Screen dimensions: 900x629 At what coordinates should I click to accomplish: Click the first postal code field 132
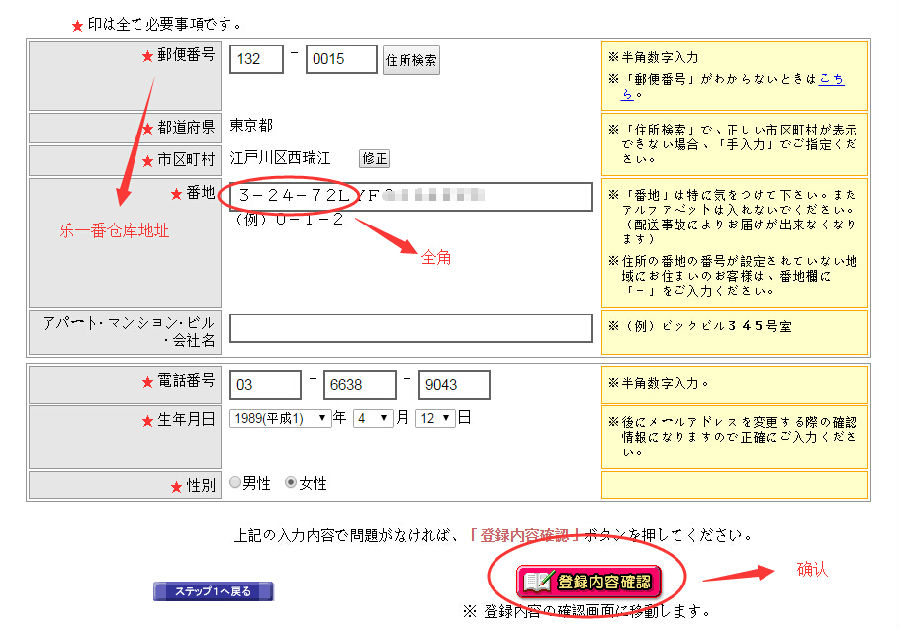tap(256, 59)
